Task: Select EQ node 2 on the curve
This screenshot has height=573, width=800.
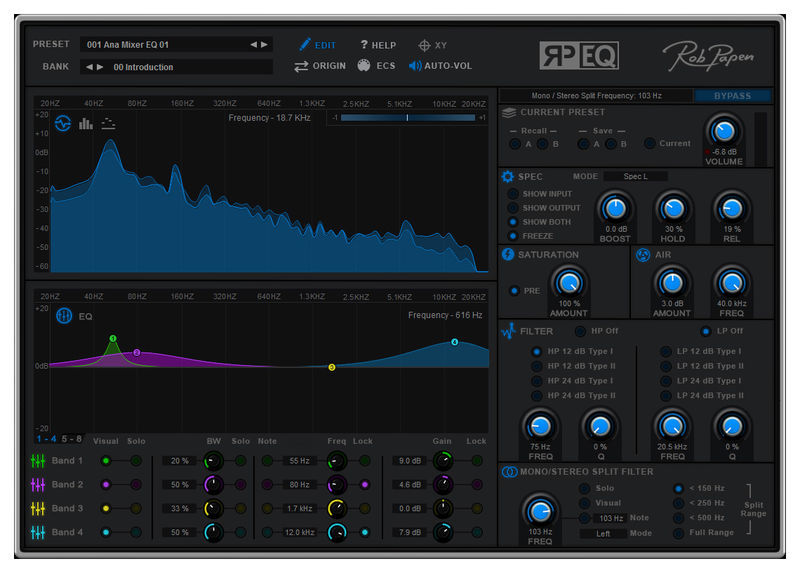Action: [136, 353]
